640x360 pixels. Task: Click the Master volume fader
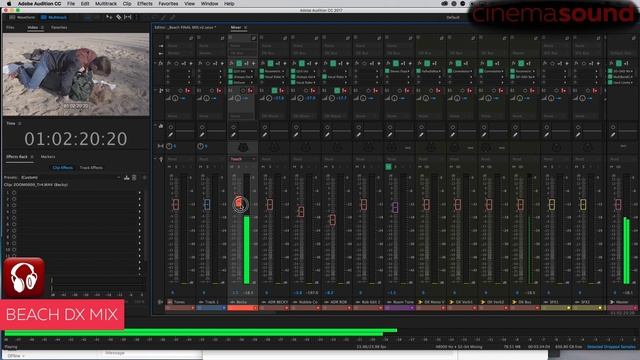click(x=618, y=204)
